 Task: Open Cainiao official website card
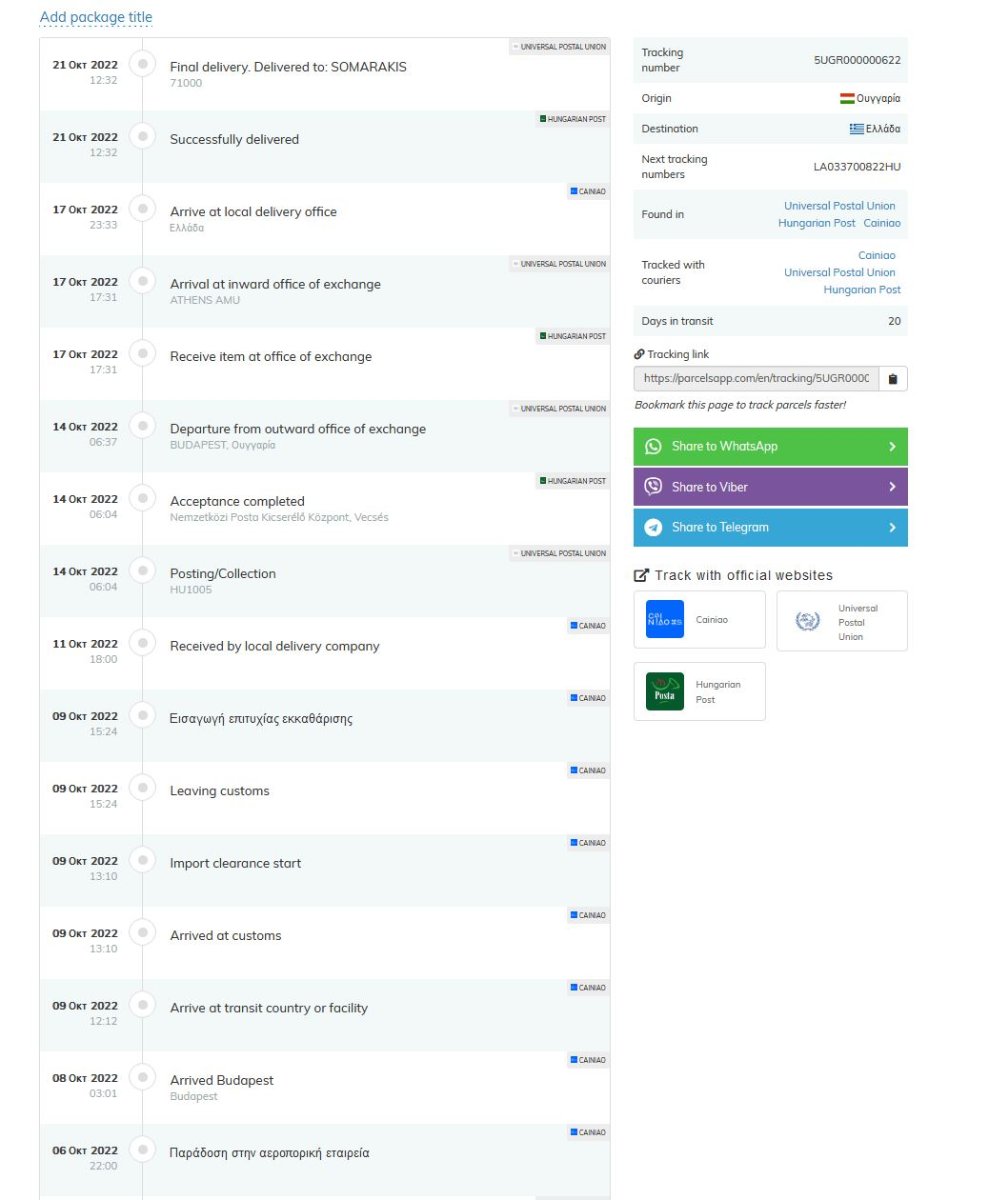tap(699, 620)
